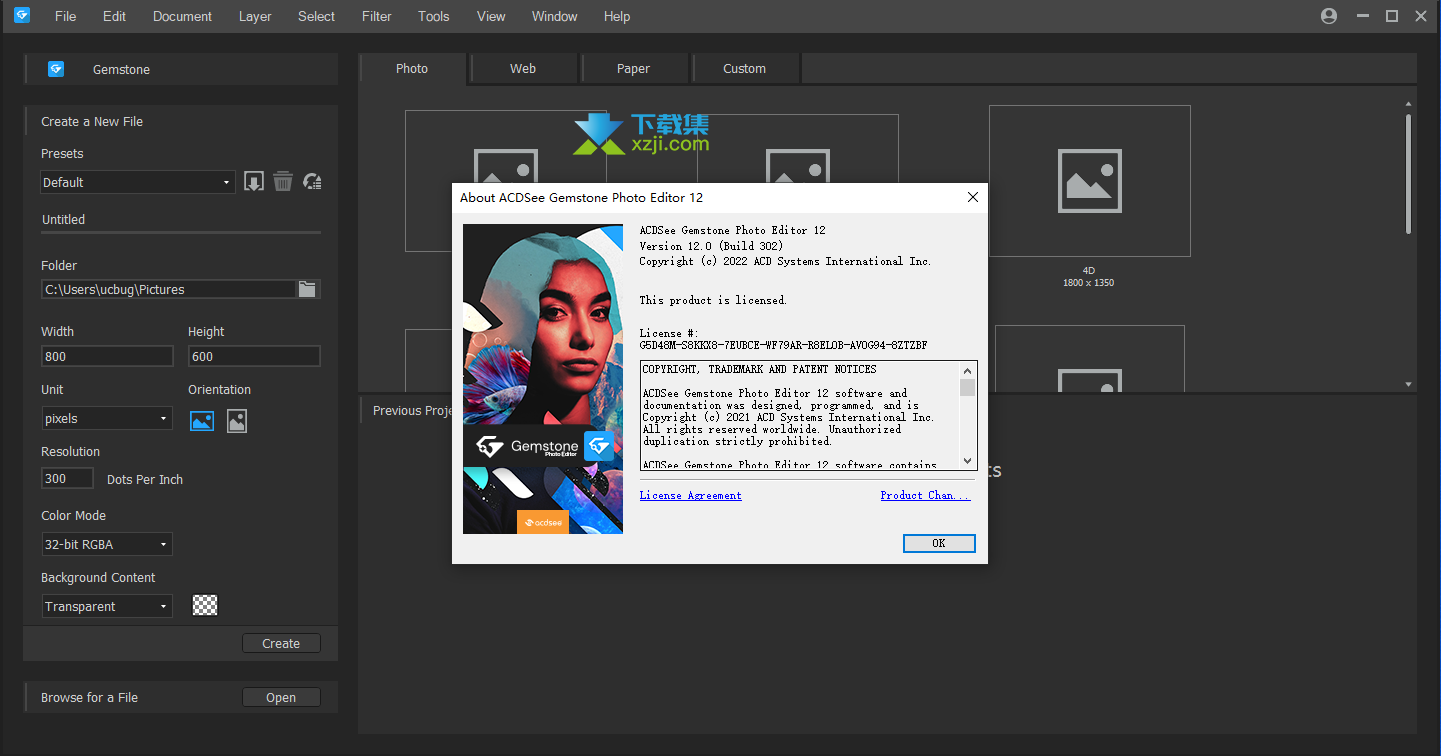
Task: Click the license key starting with G5D48M
Action: tap(783, 345)
